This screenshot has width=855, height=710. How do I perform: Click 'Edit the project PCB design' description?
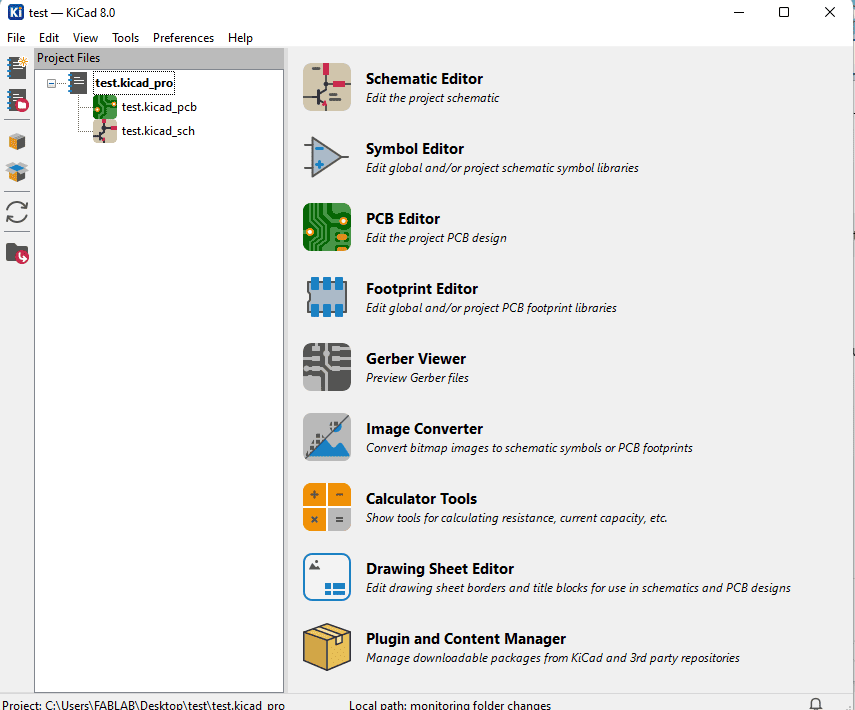(436, 238)
